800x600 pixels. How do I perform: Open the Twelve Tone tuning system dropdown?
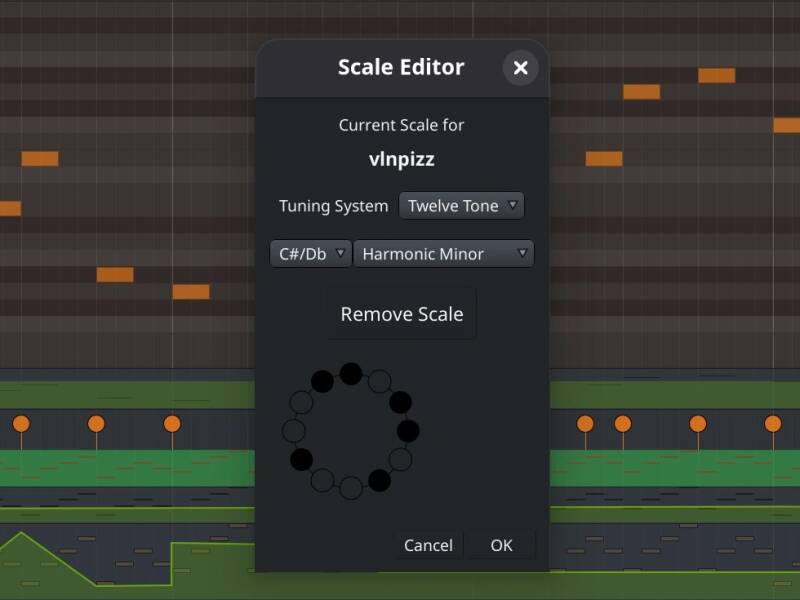461,206
